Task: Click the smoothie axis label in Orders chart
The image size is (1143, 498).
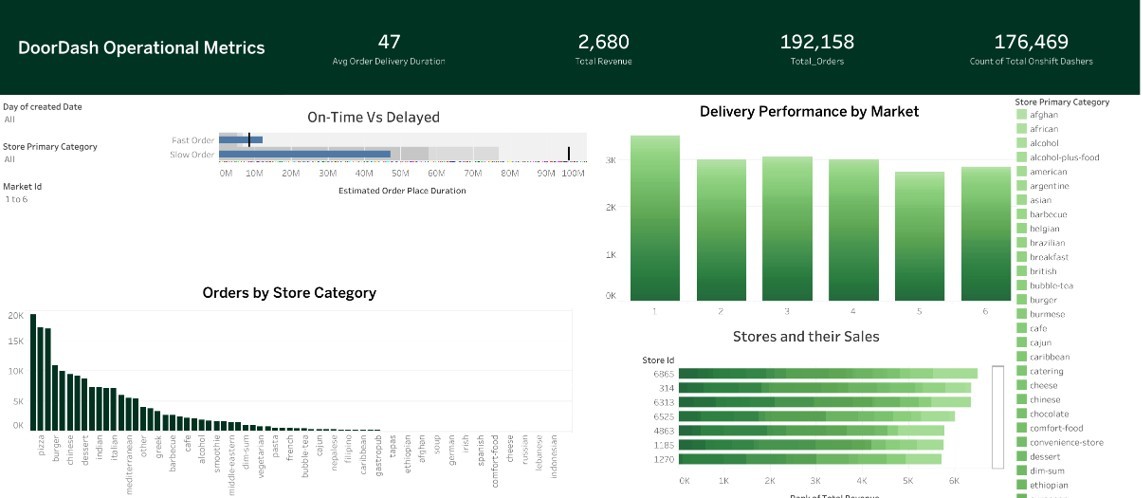Action: 217,452
